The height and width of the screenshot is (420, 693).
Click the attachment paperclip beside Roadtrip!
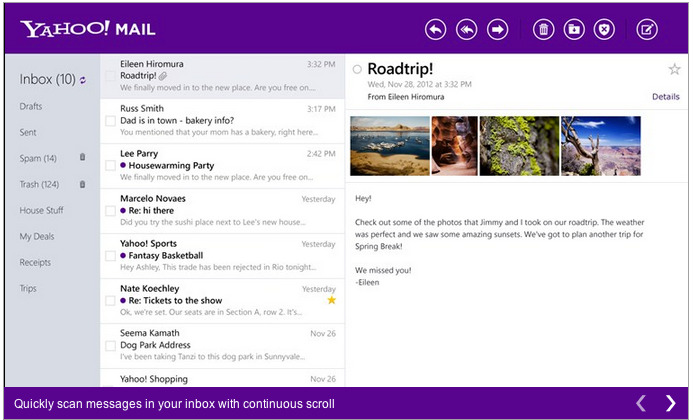click(x=163, y=76)
